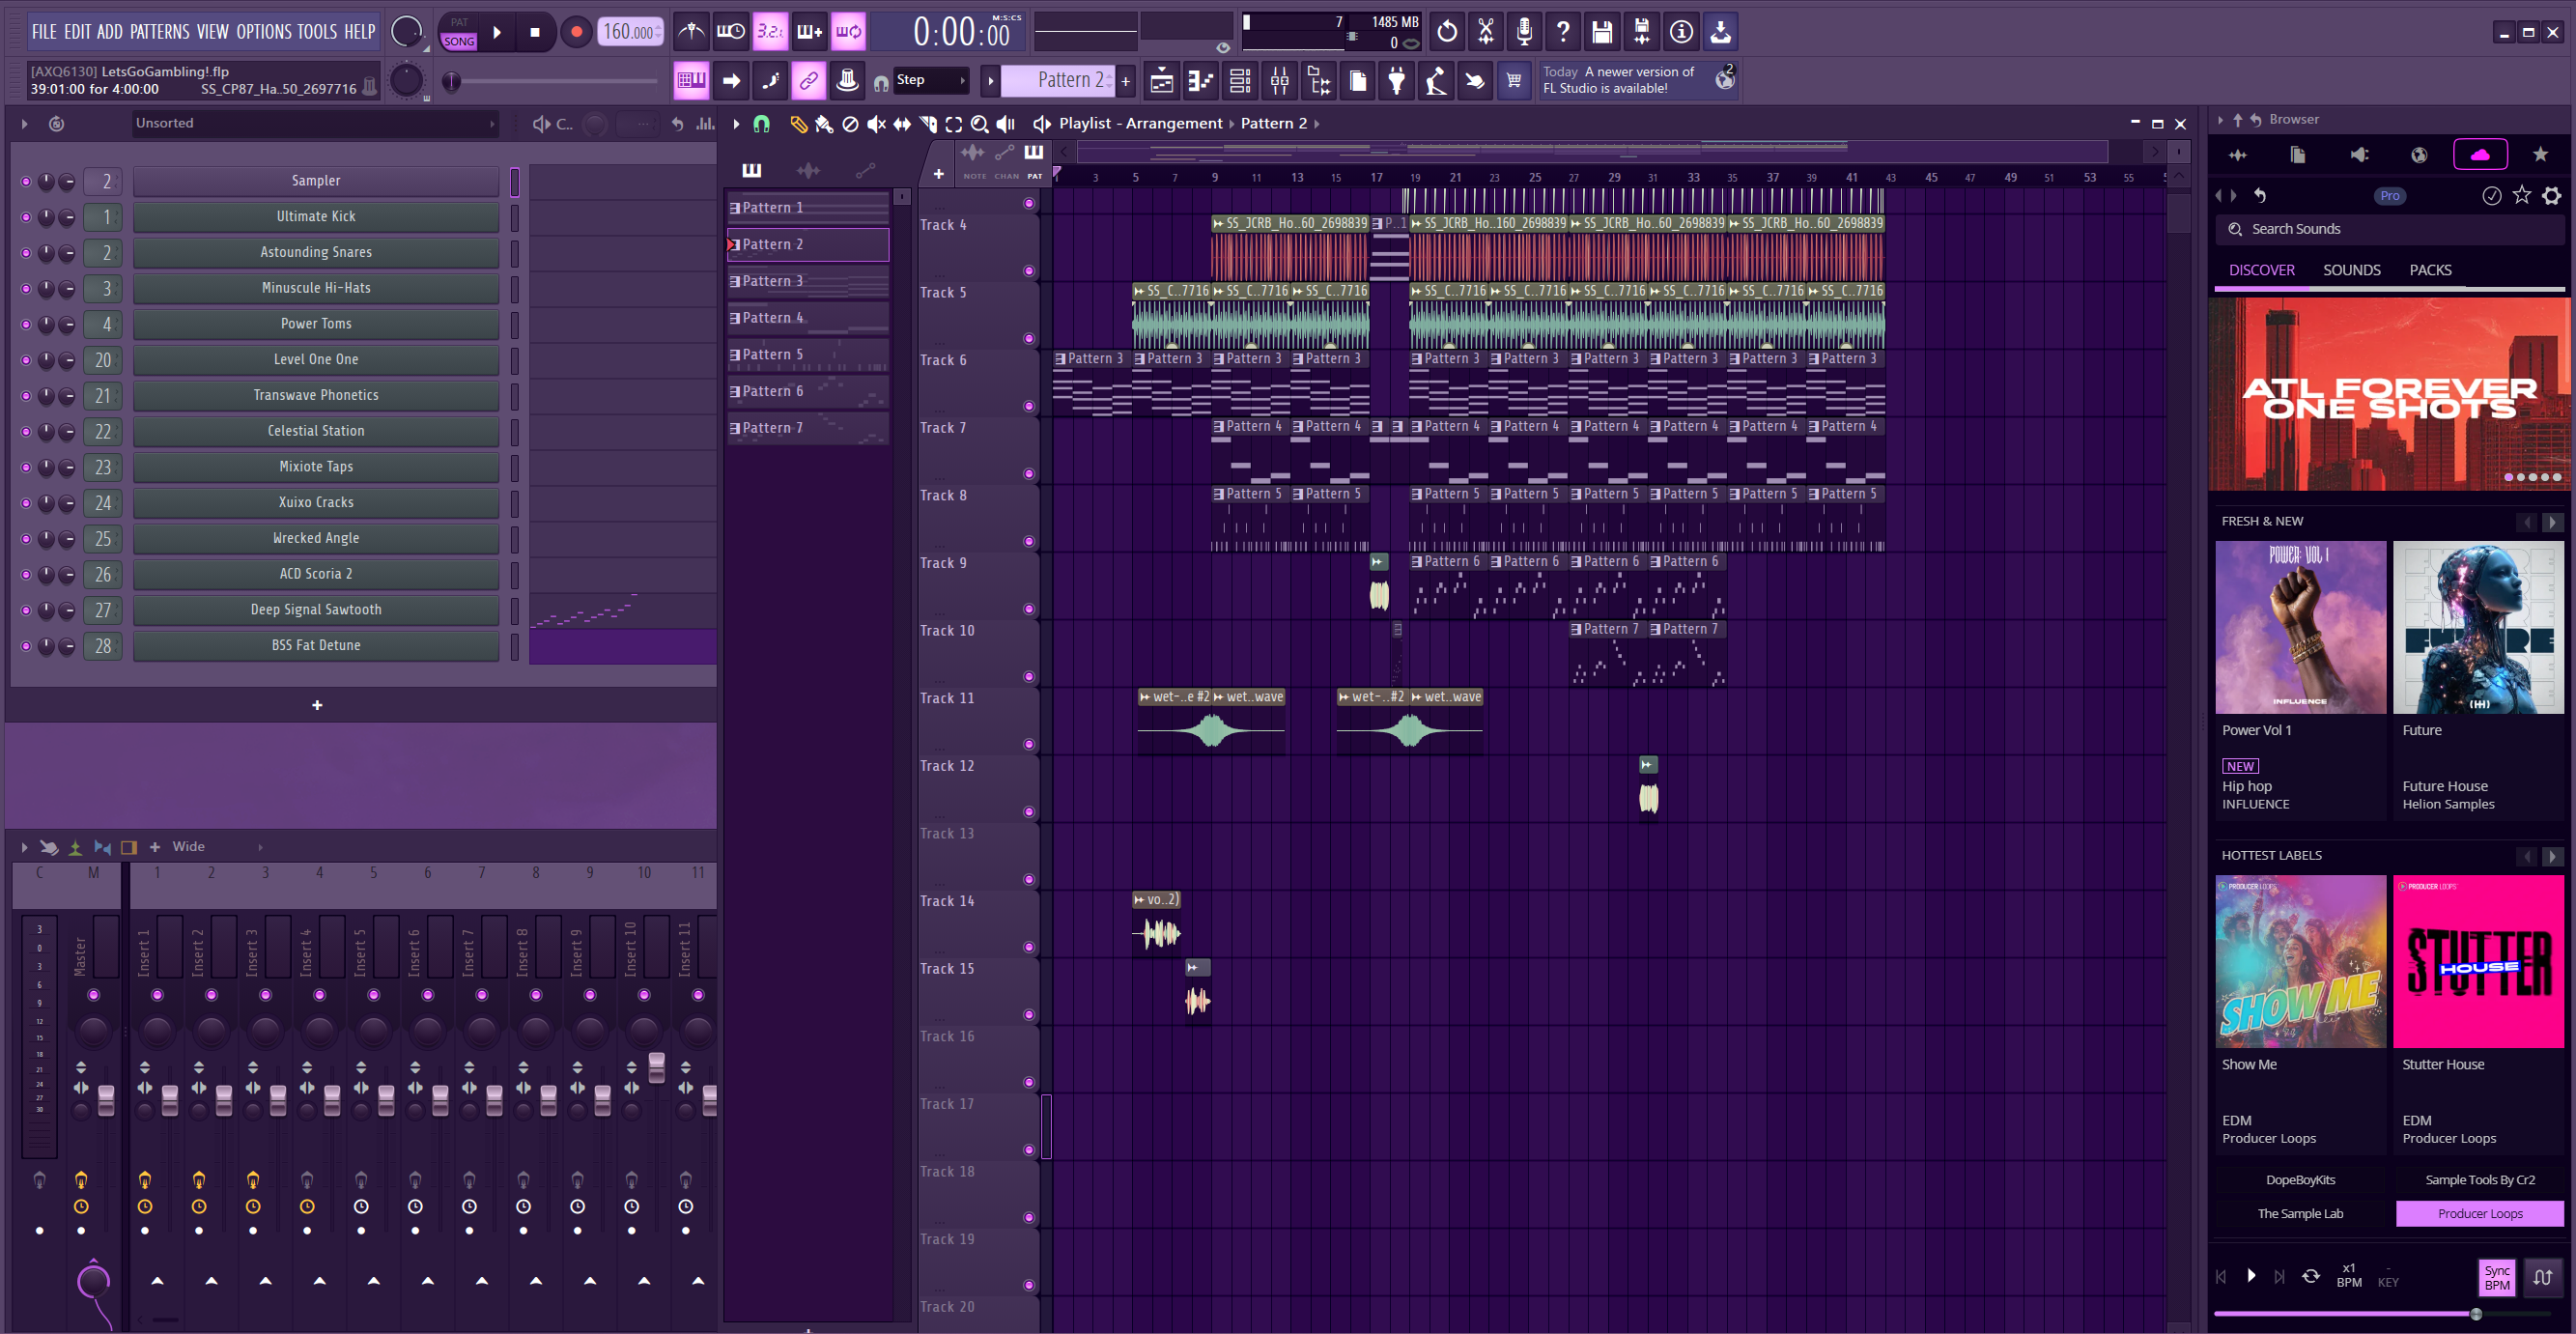This screenshot has width=2576, height=1334.
Task: Open the piano roll view
Action: tap(1200, 81)
